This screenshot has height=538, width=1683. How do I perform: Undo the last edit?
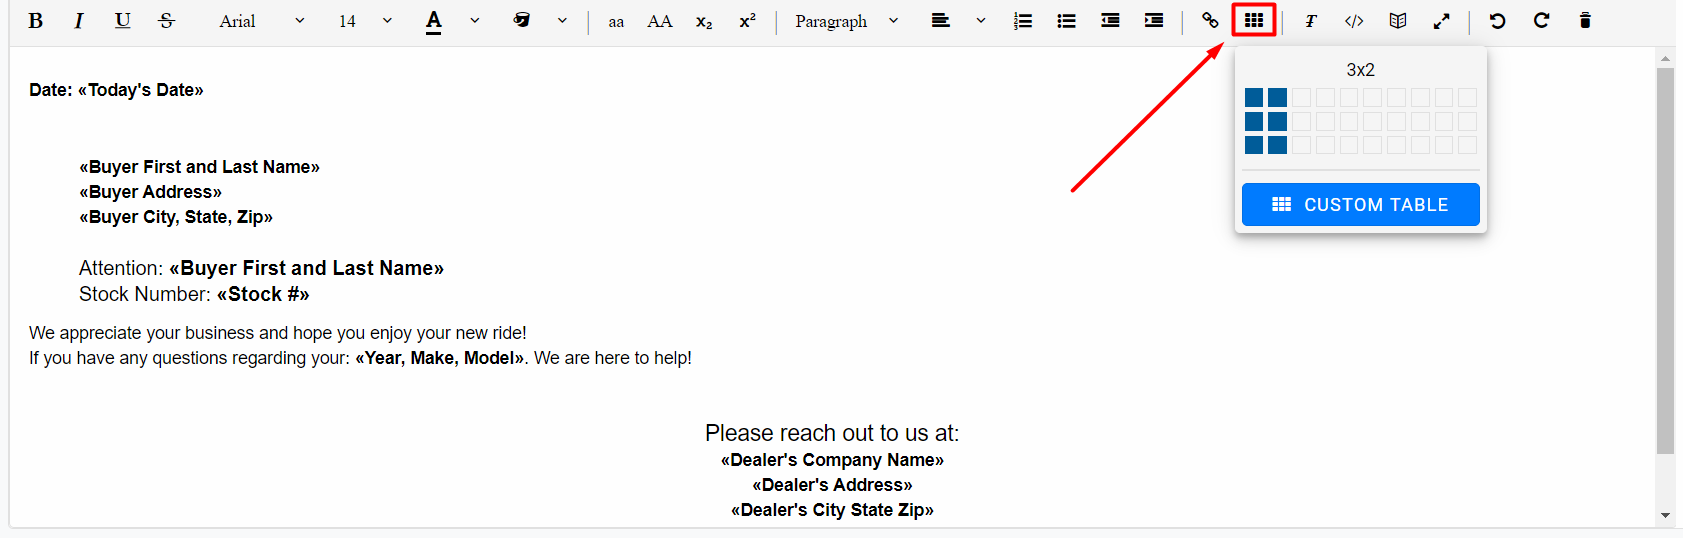(x=1497, y=21)
